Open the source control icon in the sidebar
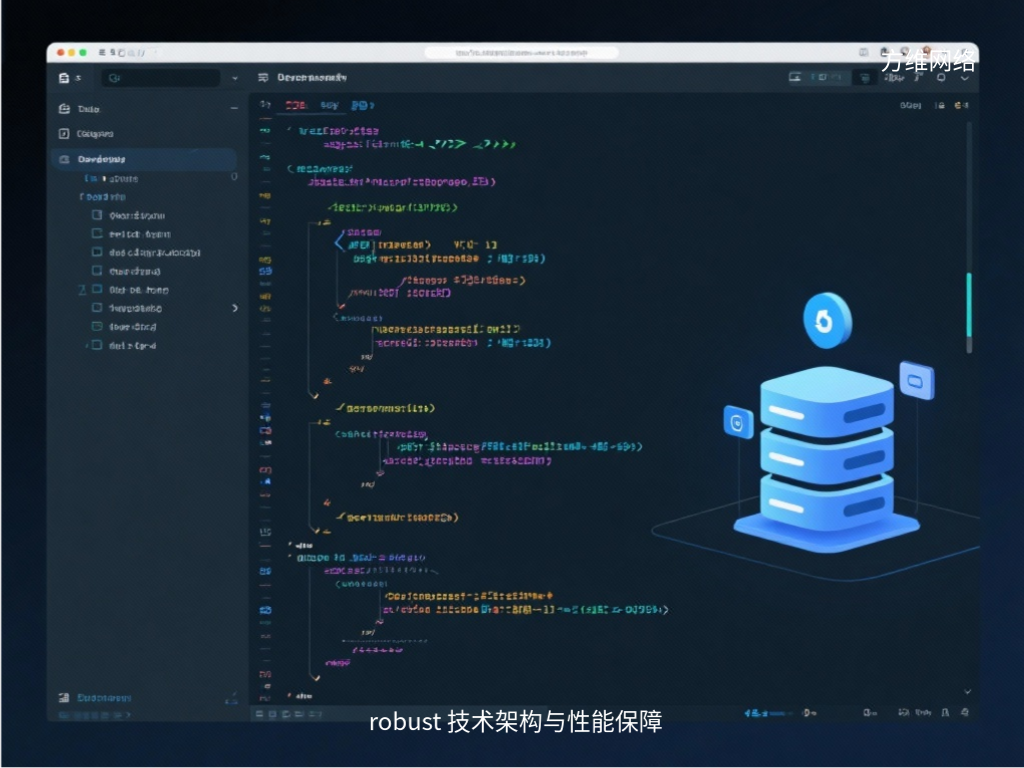 tap(64, 134)
